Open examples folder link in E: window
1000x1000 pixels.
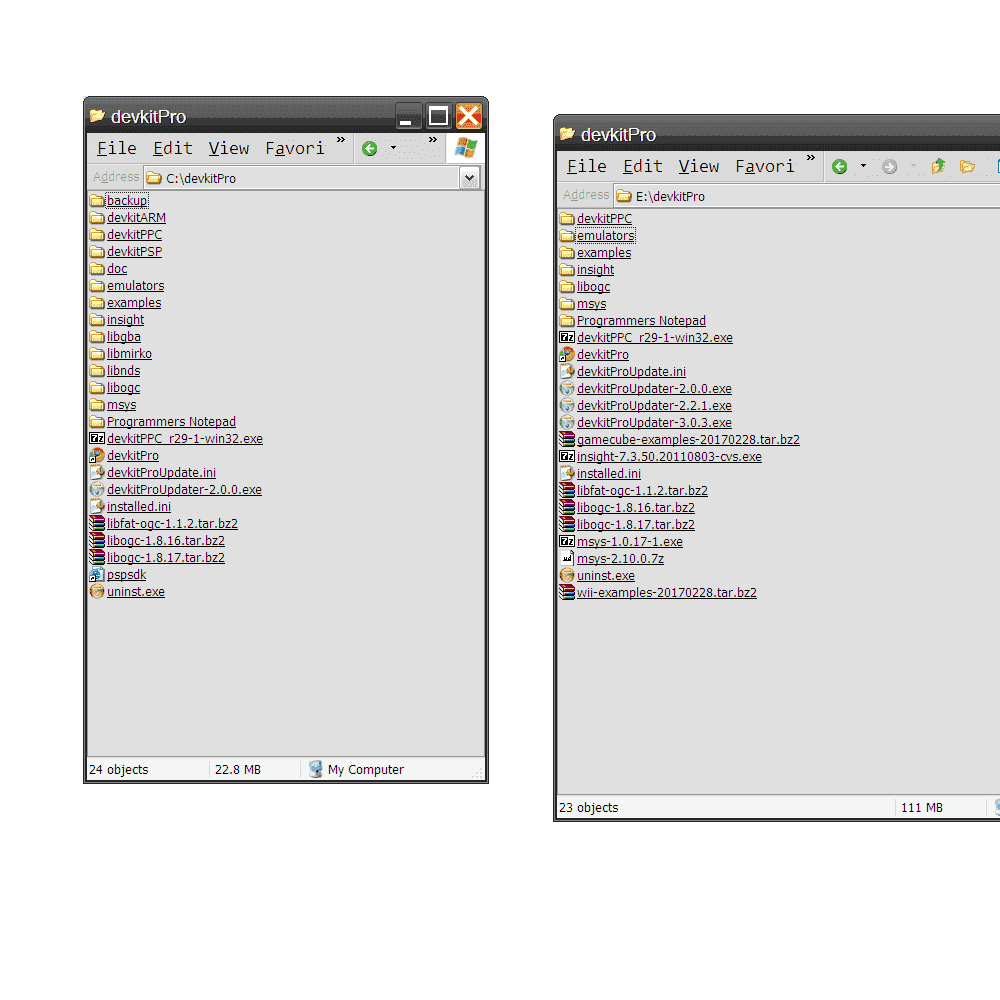coord(604,253)
